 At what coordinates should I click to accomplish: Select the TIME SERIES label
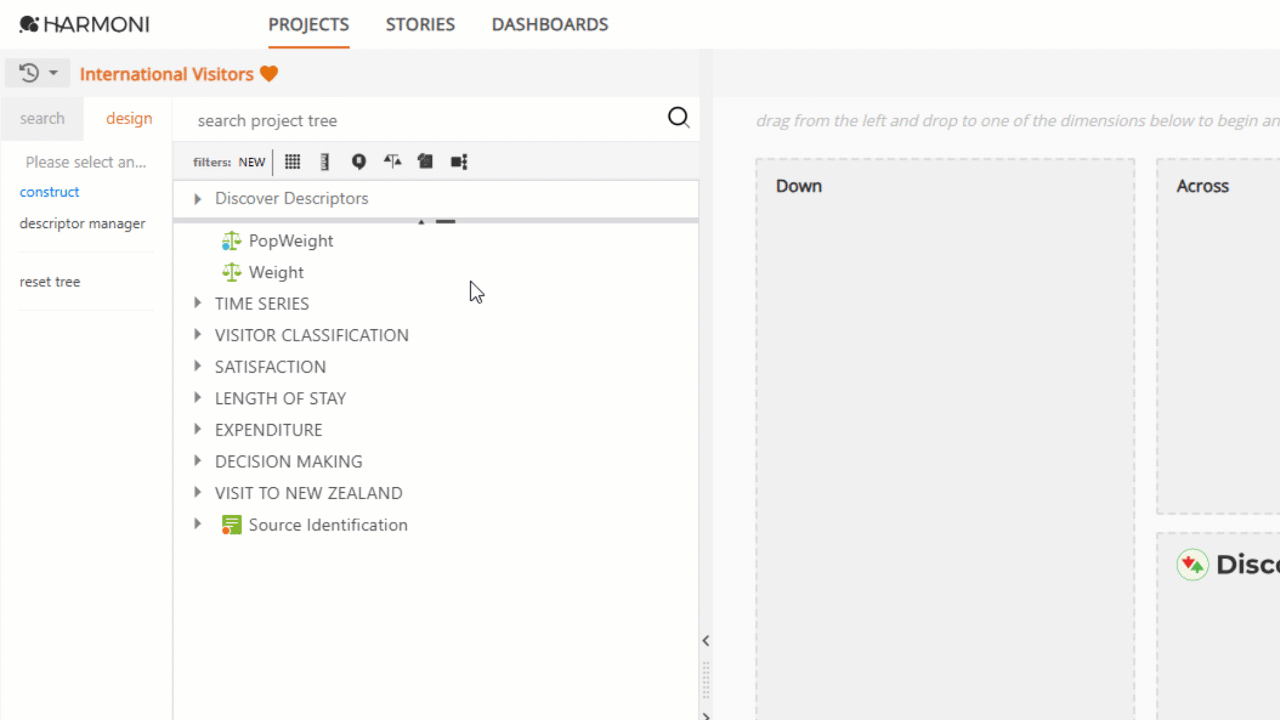click(262, 304)
